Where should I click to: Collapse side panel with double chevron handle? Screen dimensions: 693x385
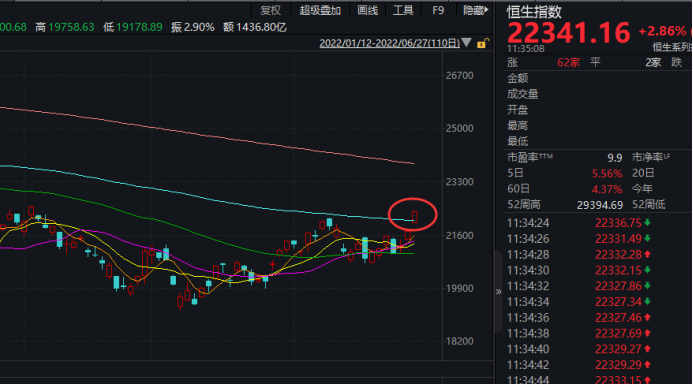tap(499, 292)
